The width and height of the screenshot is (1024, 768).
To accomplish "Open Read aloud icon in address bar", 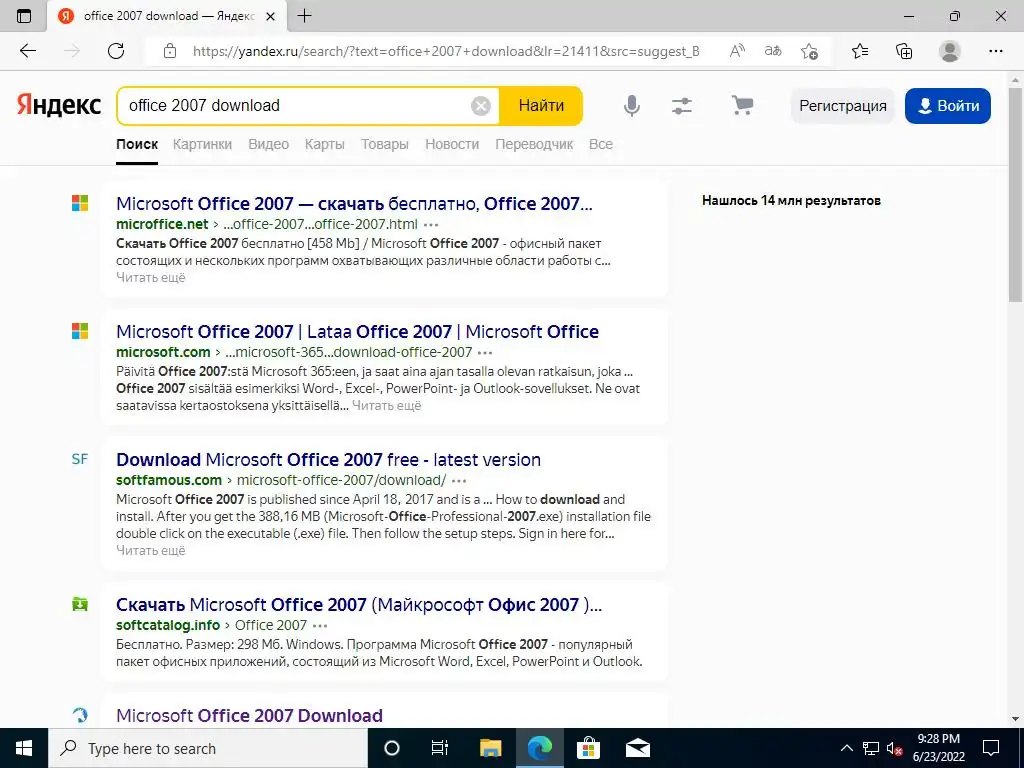I will (737, 51).
